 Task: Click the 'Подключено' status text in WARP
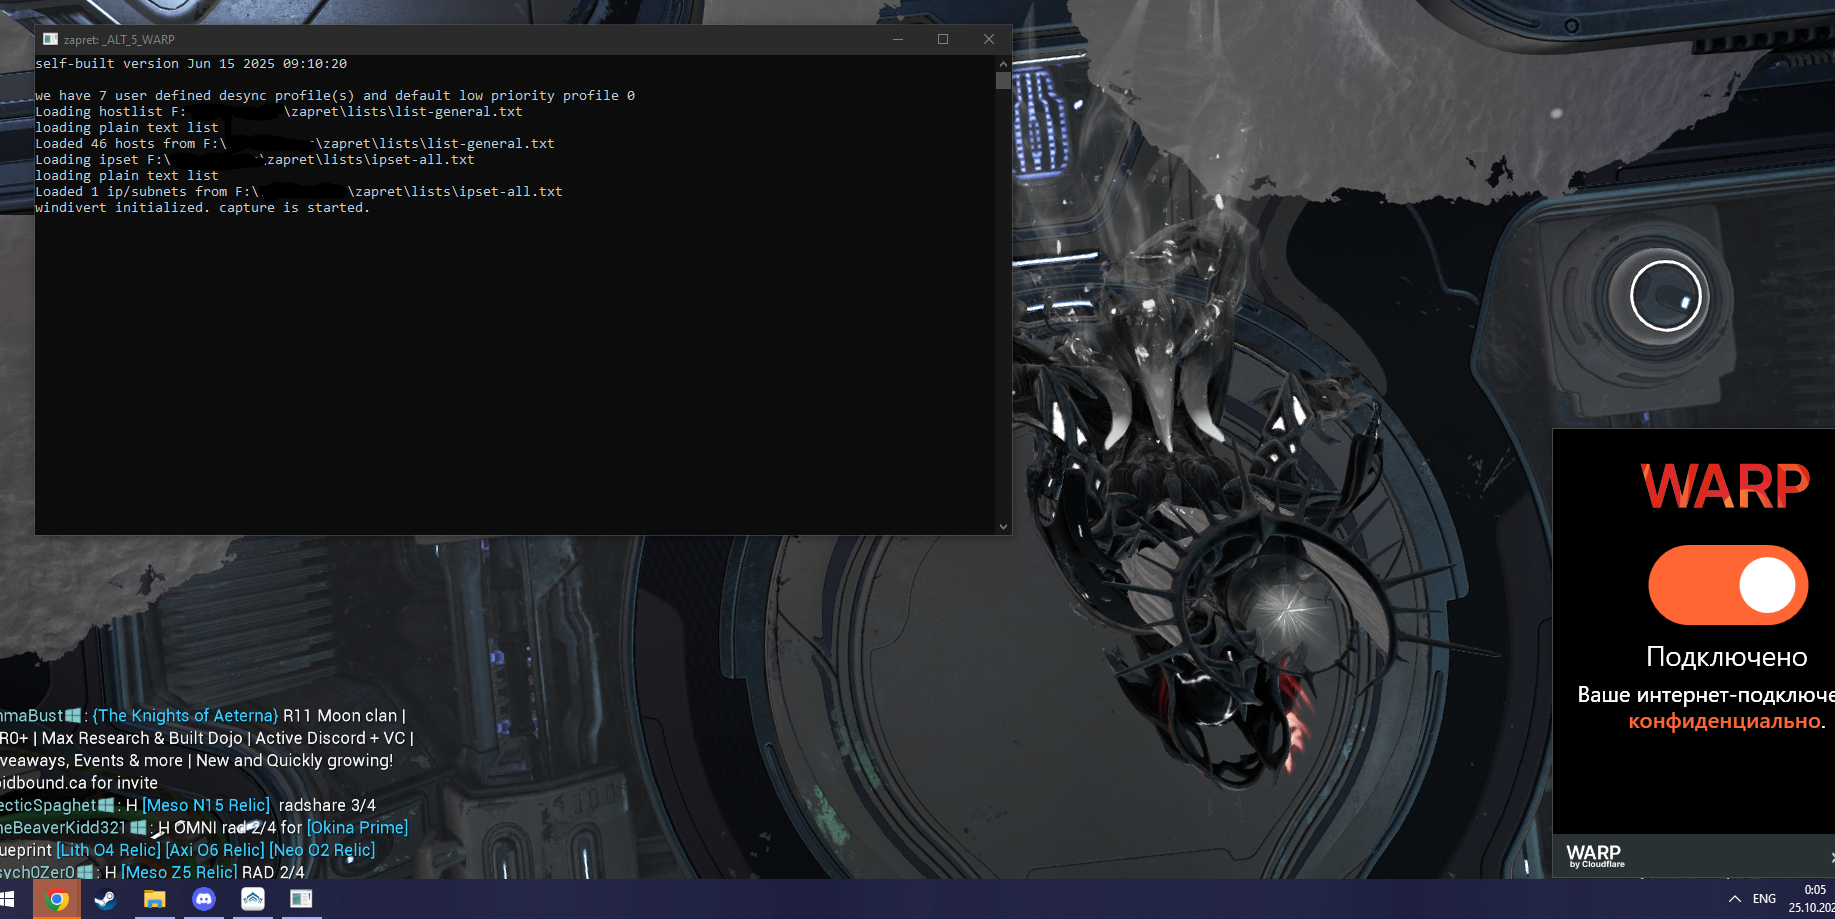point(1727,657)
